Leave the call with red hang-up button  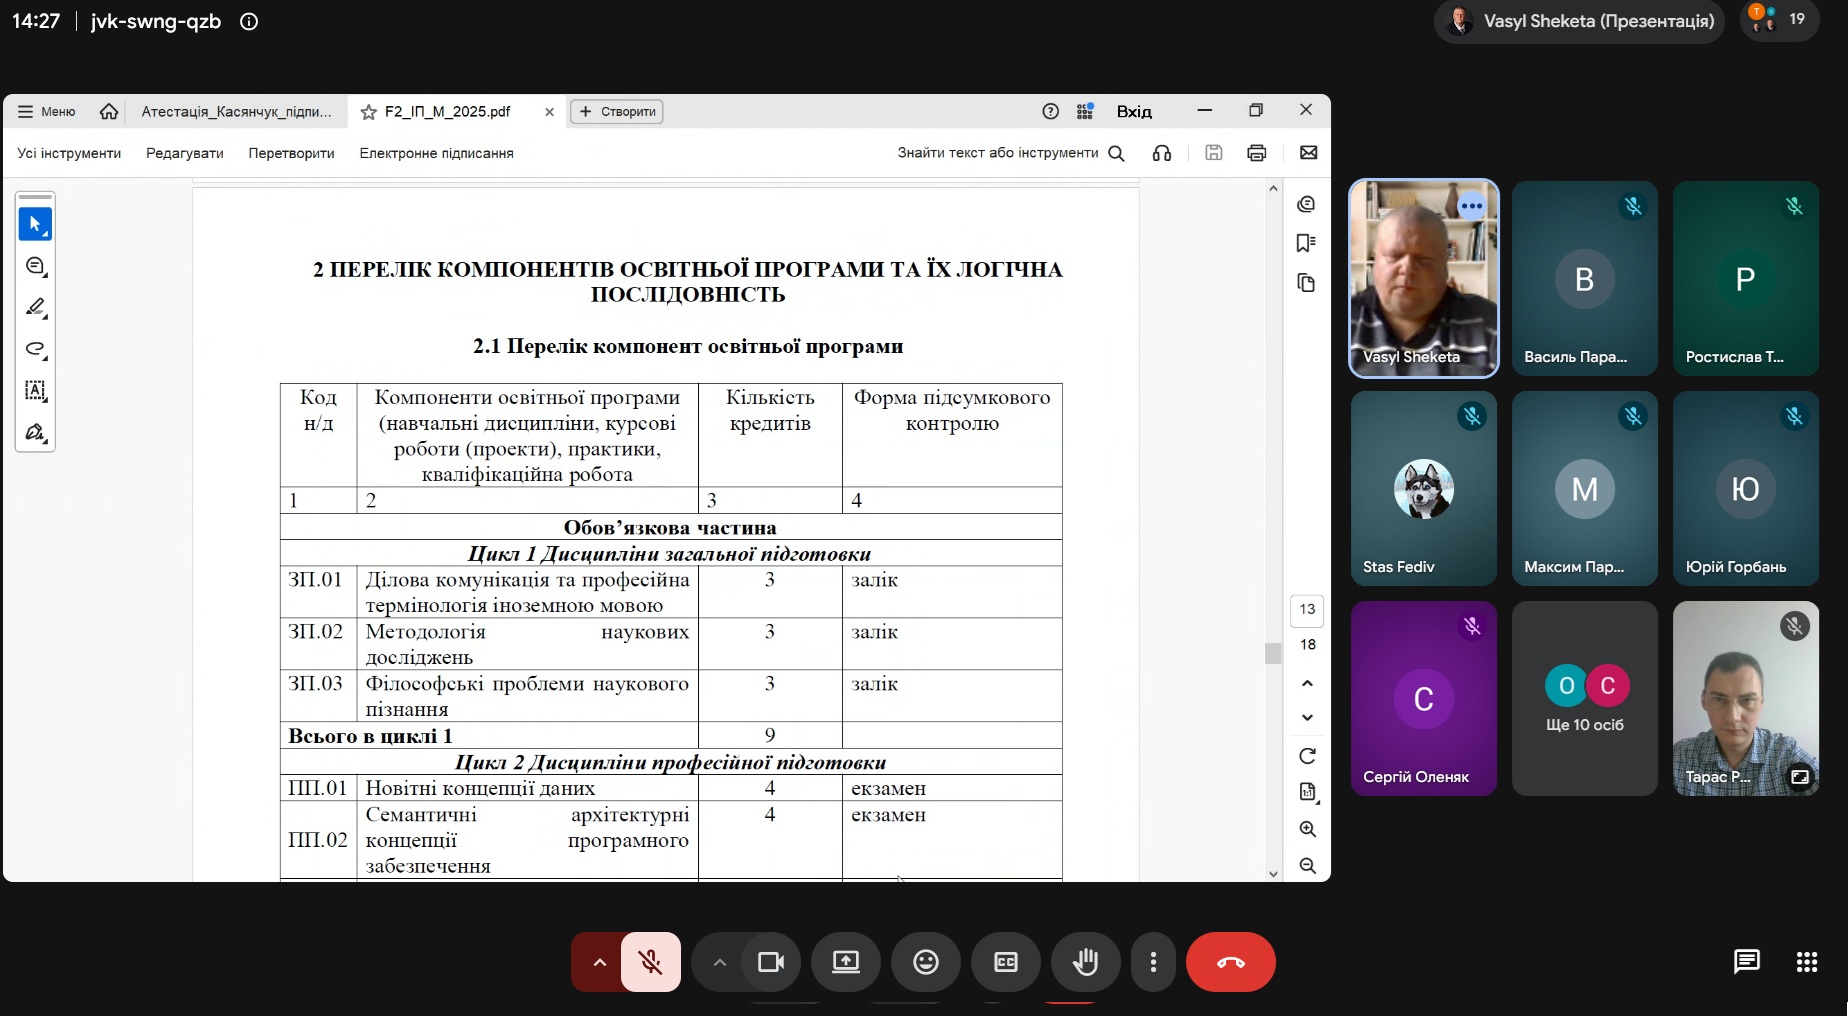pos(1231,962)
